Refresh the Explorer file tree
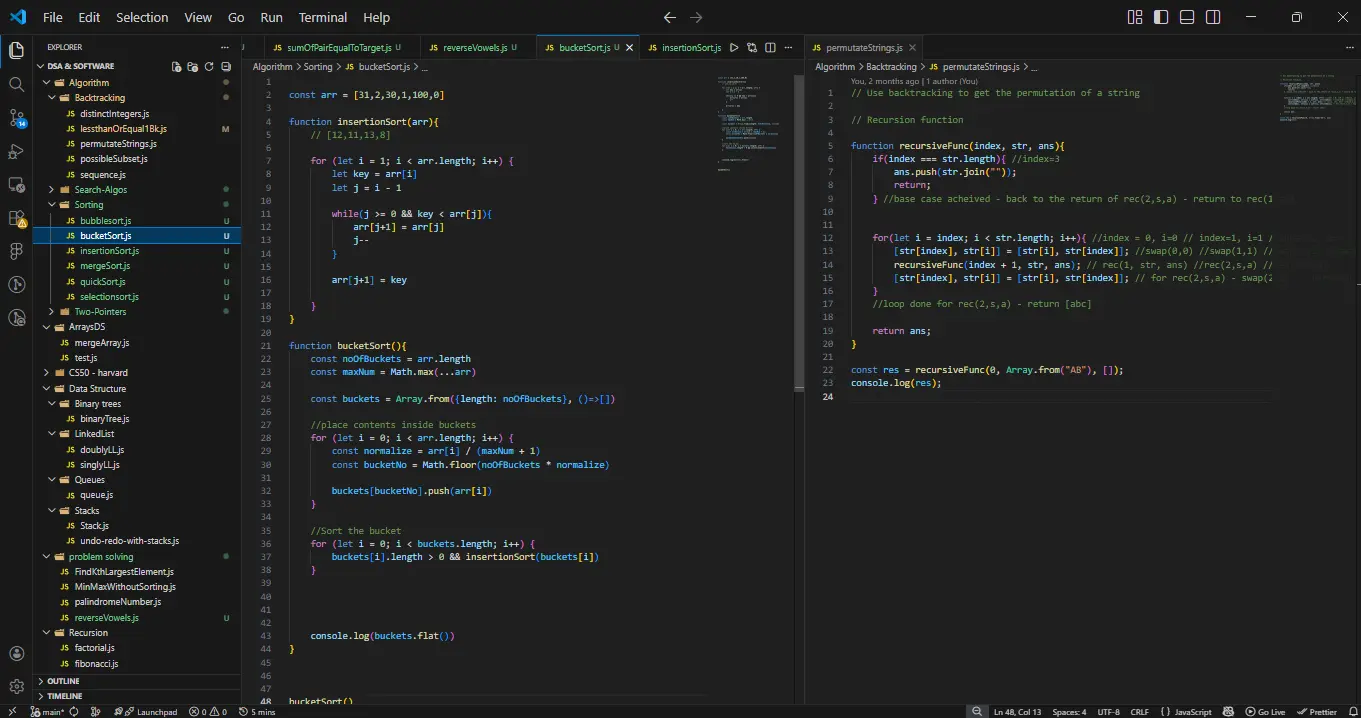The image size is (1361, 718). click(209, 66)
